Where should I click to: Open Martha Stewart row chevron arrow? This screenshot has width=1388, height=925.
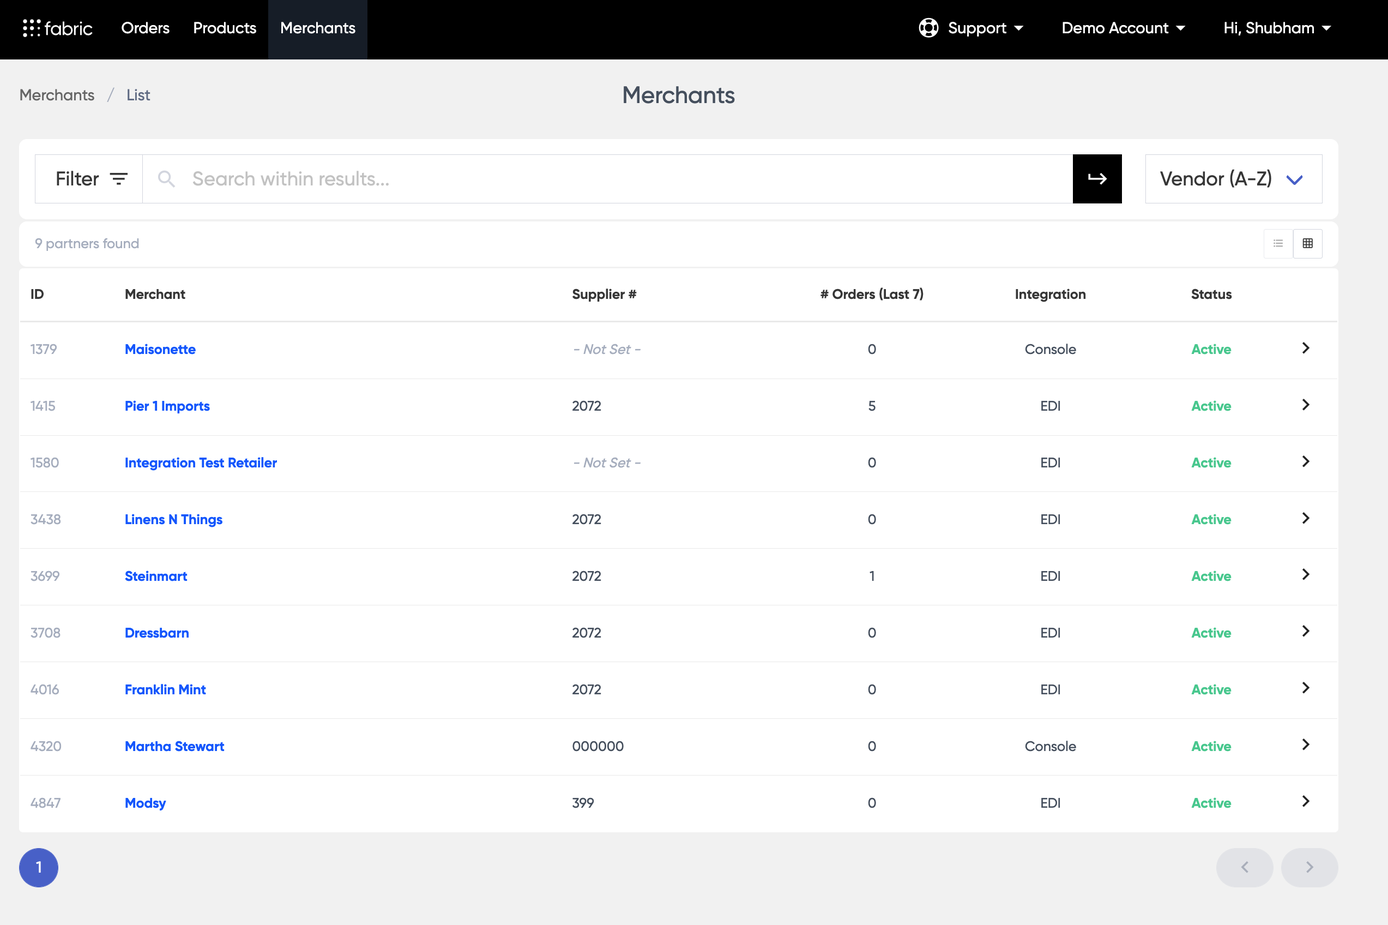pos(1306,745)
